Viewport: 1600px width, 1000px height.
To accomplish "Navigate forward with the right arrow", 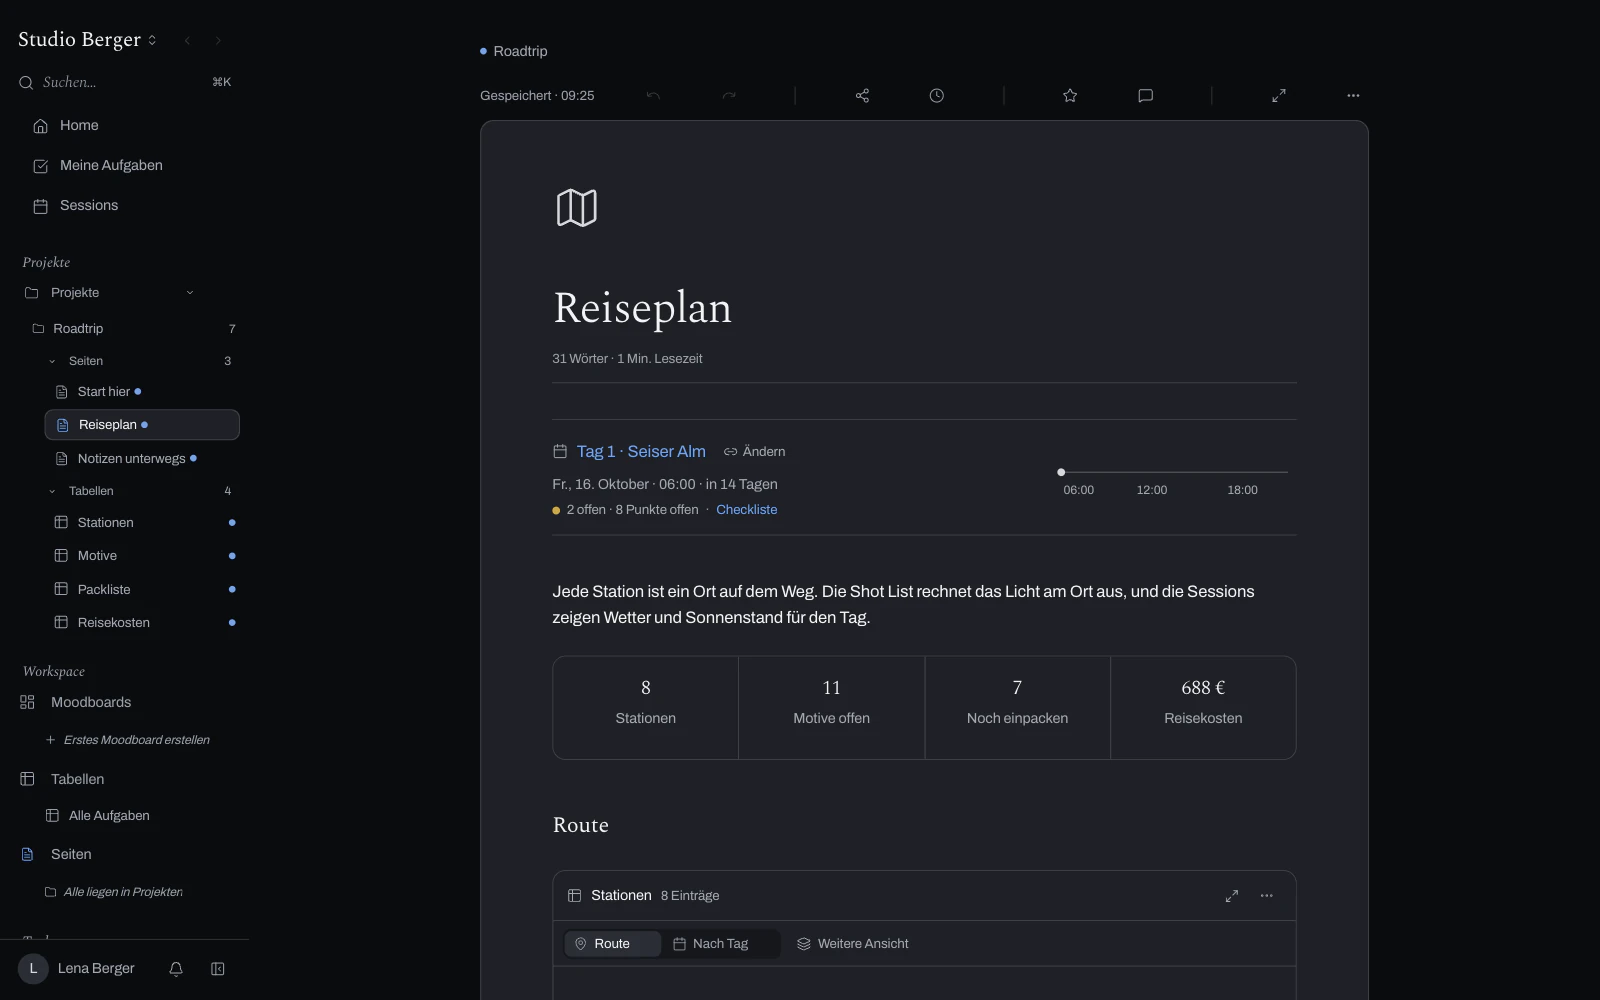I will [x=218, y=41].
